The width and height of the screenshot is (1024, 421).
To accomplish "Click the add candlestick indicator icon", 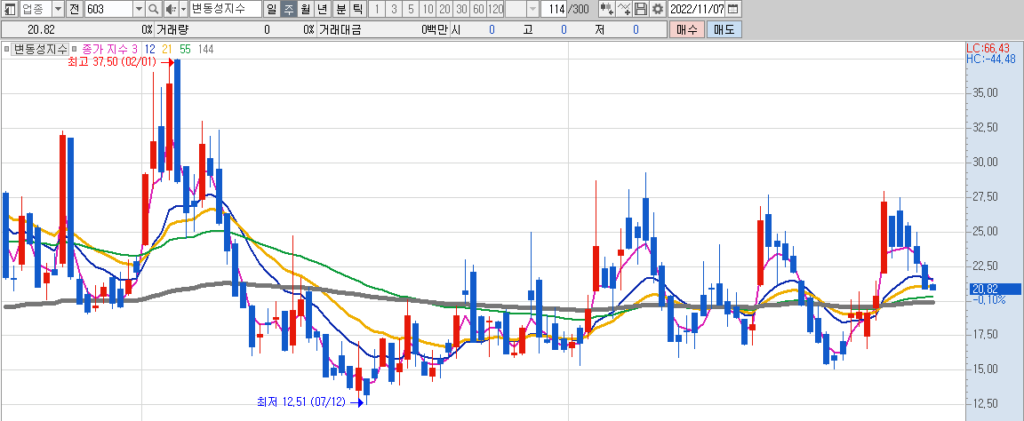I will point(605,9).
